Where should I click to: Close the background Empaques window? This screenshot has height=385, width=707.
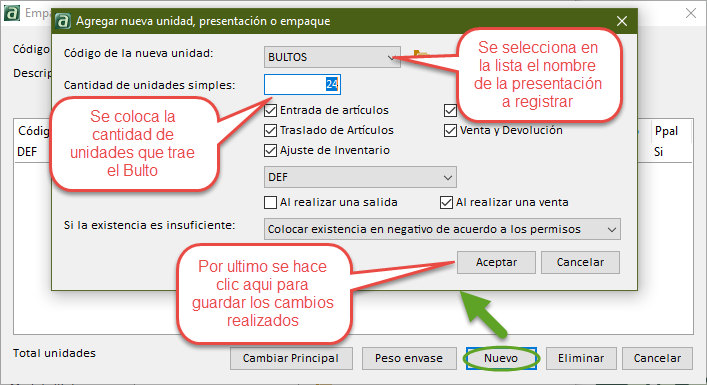point(691,13)
